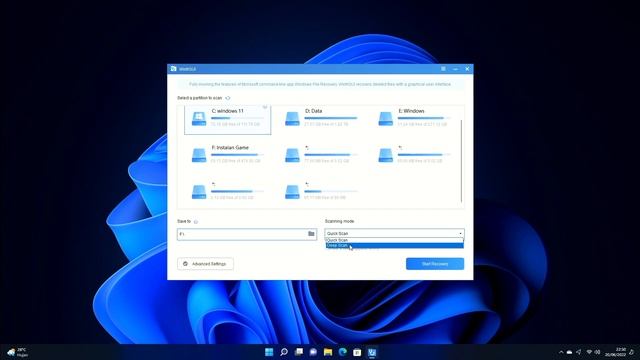640x360 pixels.
Task: Click the Start Recovery button
Action: pos(435,264)
